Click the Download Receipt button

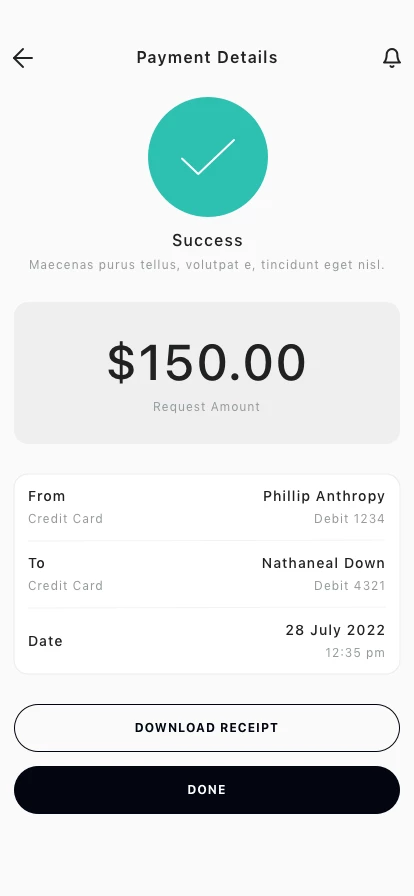pyautogui.click(x=207, y=727)
